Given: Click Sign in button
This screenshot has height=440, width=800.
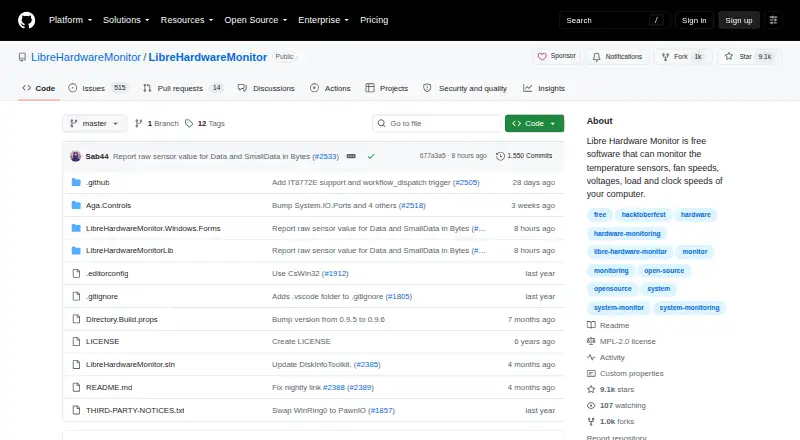Looking at the screenshot, I should 694,20.
